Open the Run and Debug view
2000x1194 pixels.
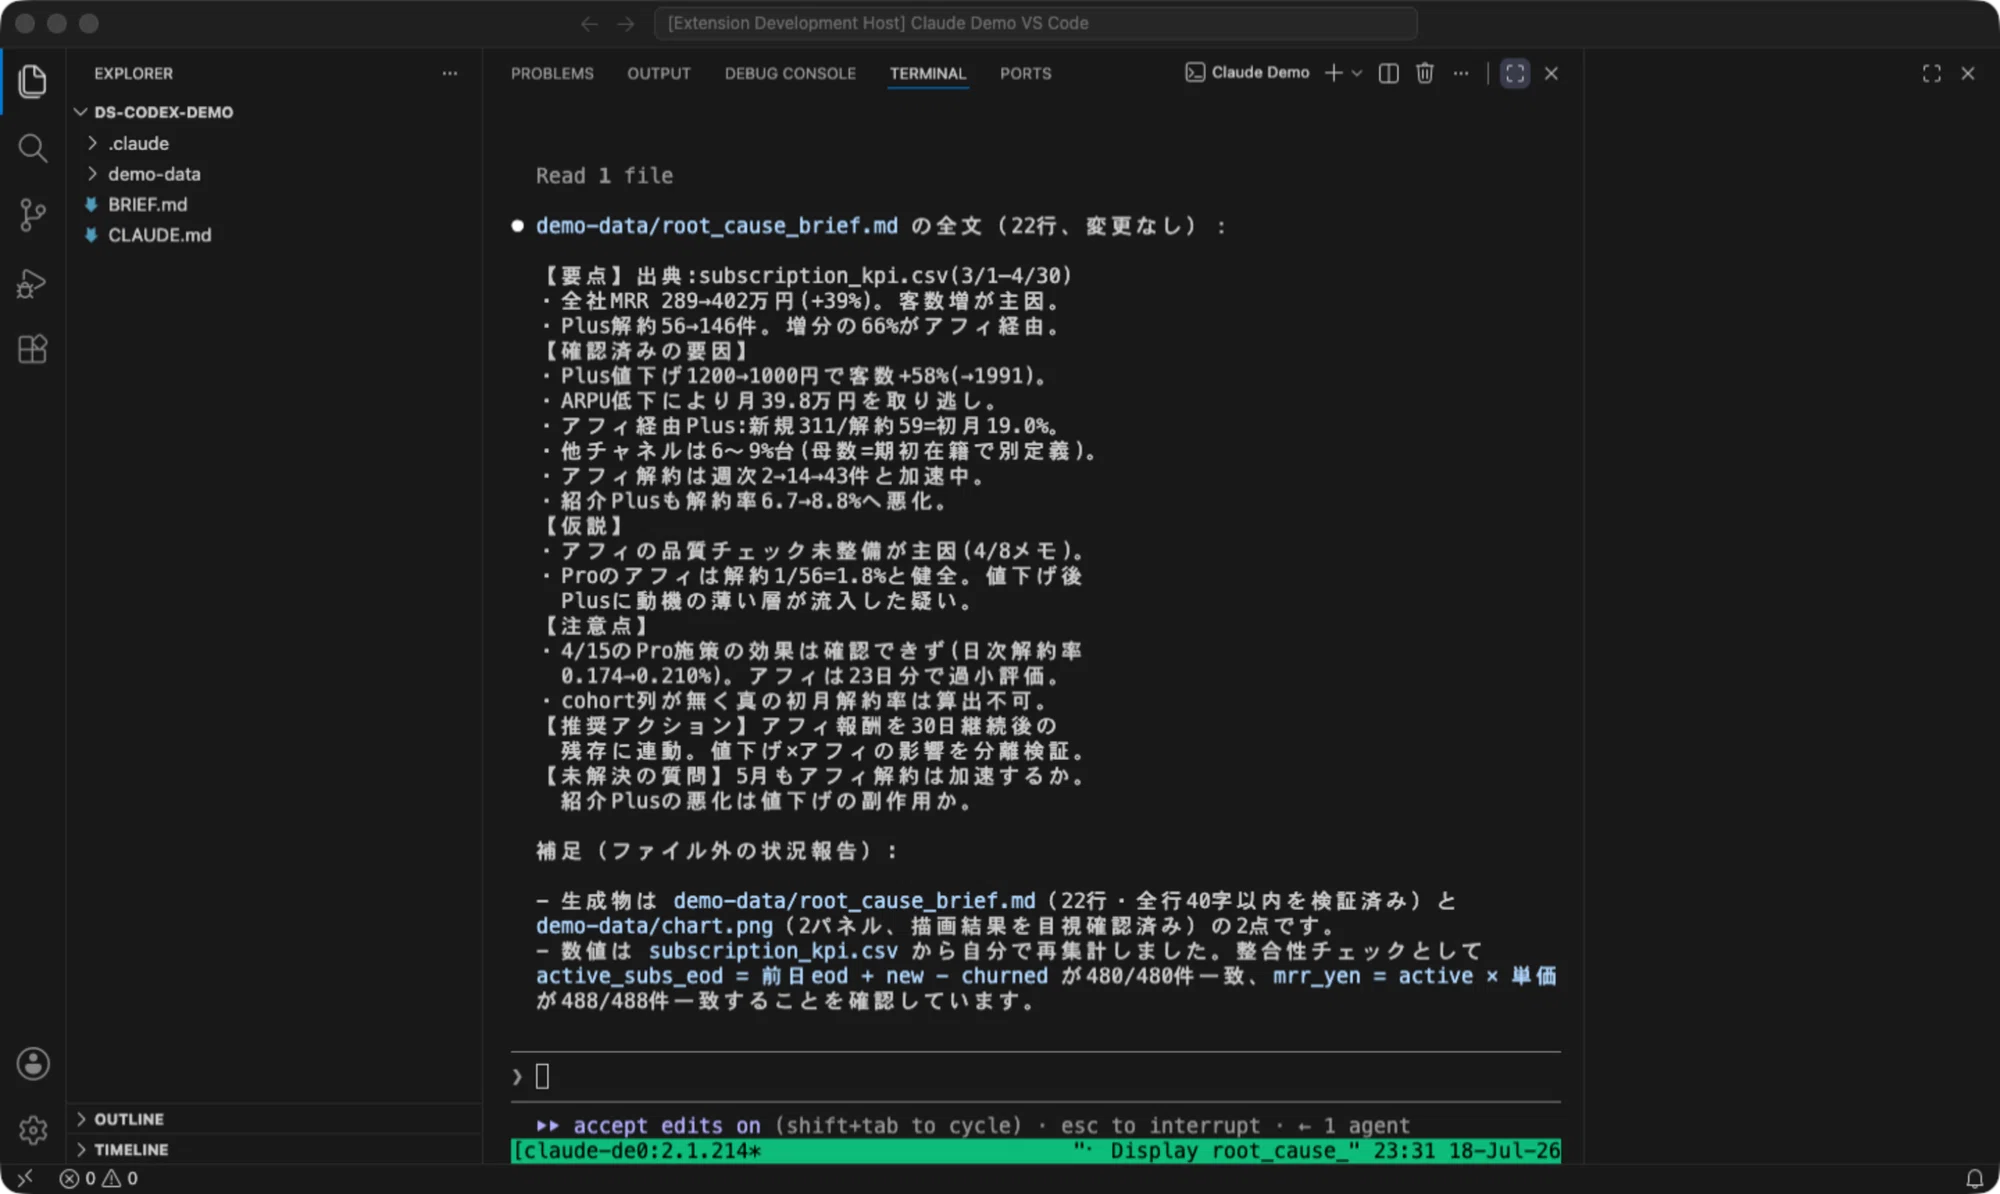pos(32,283)
